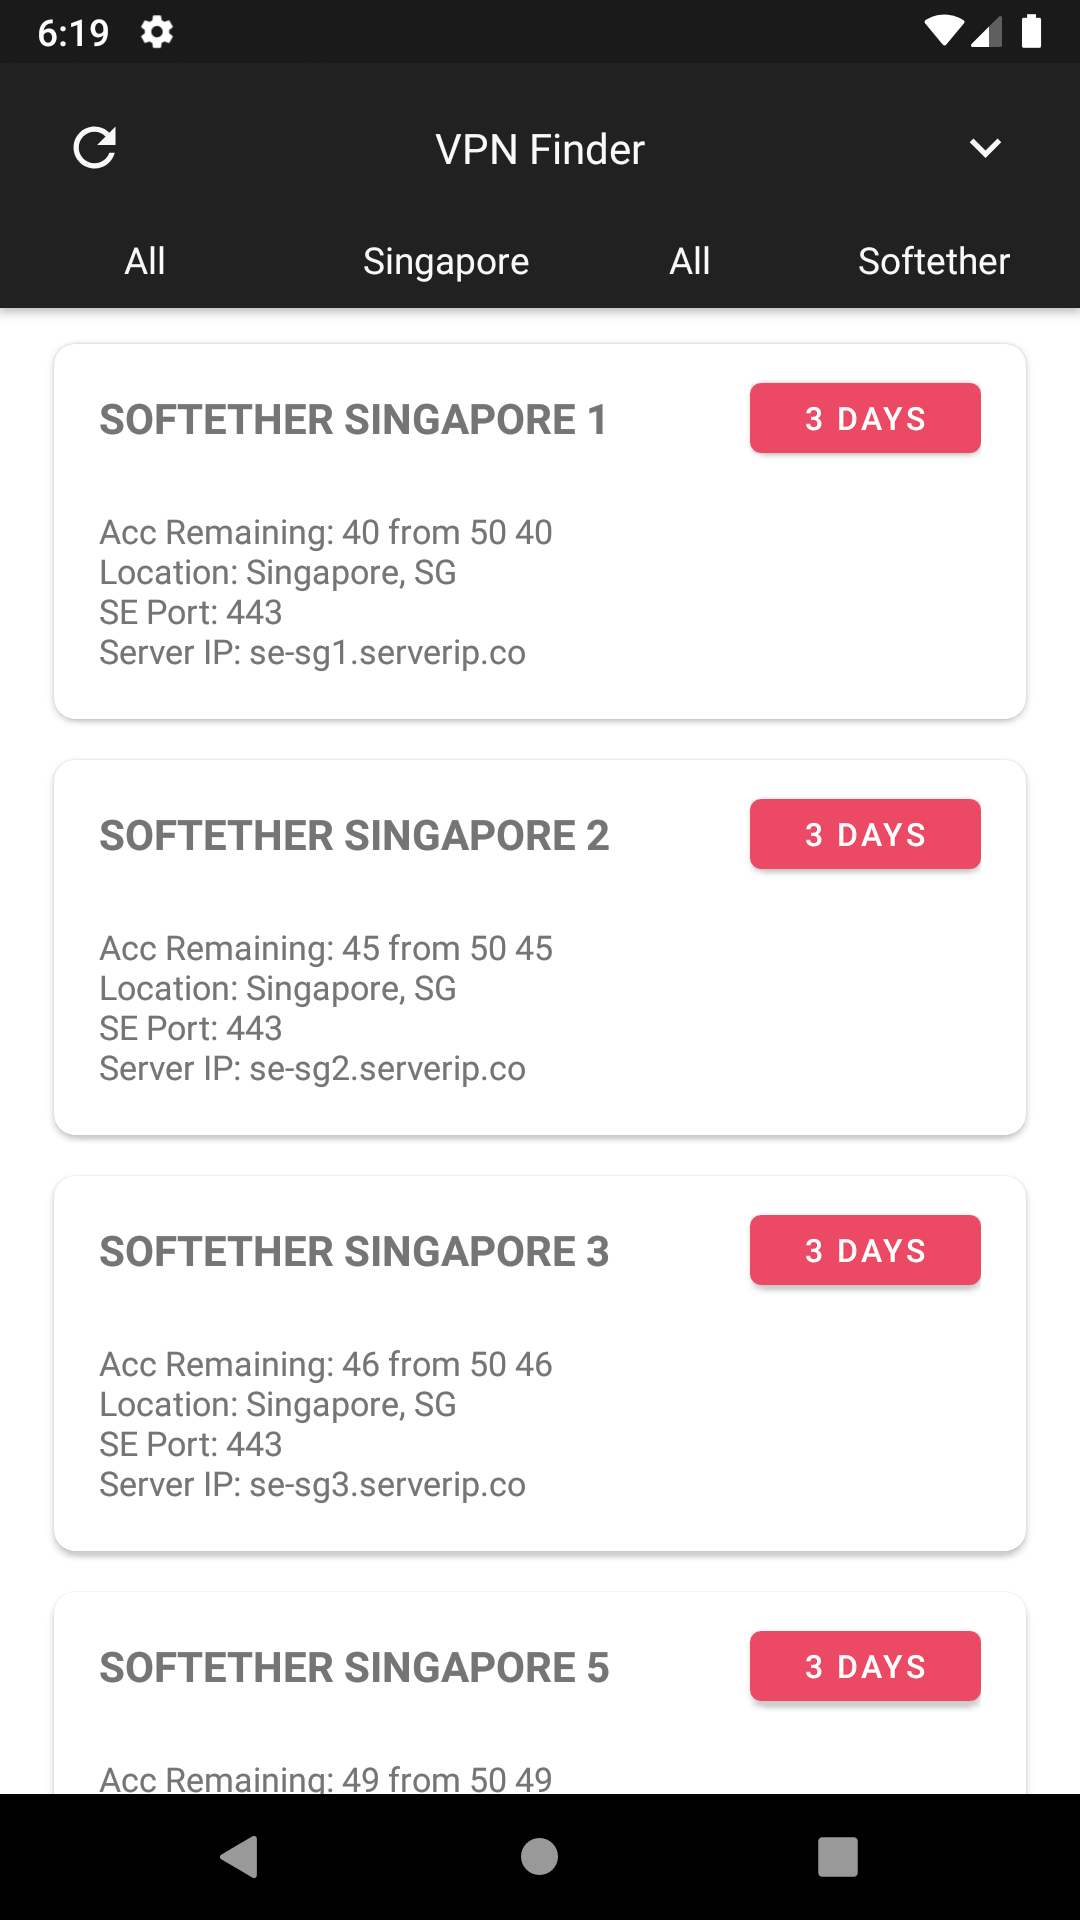Screen dimensions: 1080x1920
Task: Tap the refresh icon in header
Action: [95, 148]
